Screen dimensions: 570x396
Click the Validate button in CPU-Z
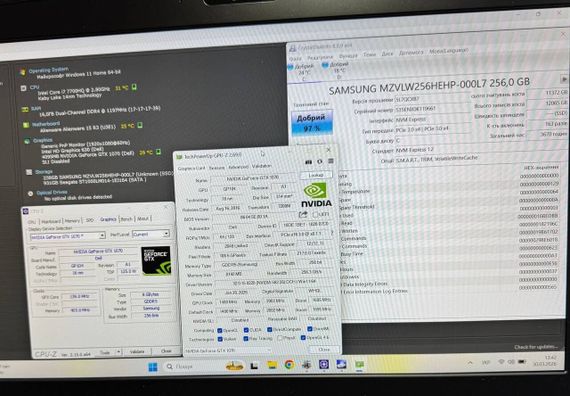137,352
